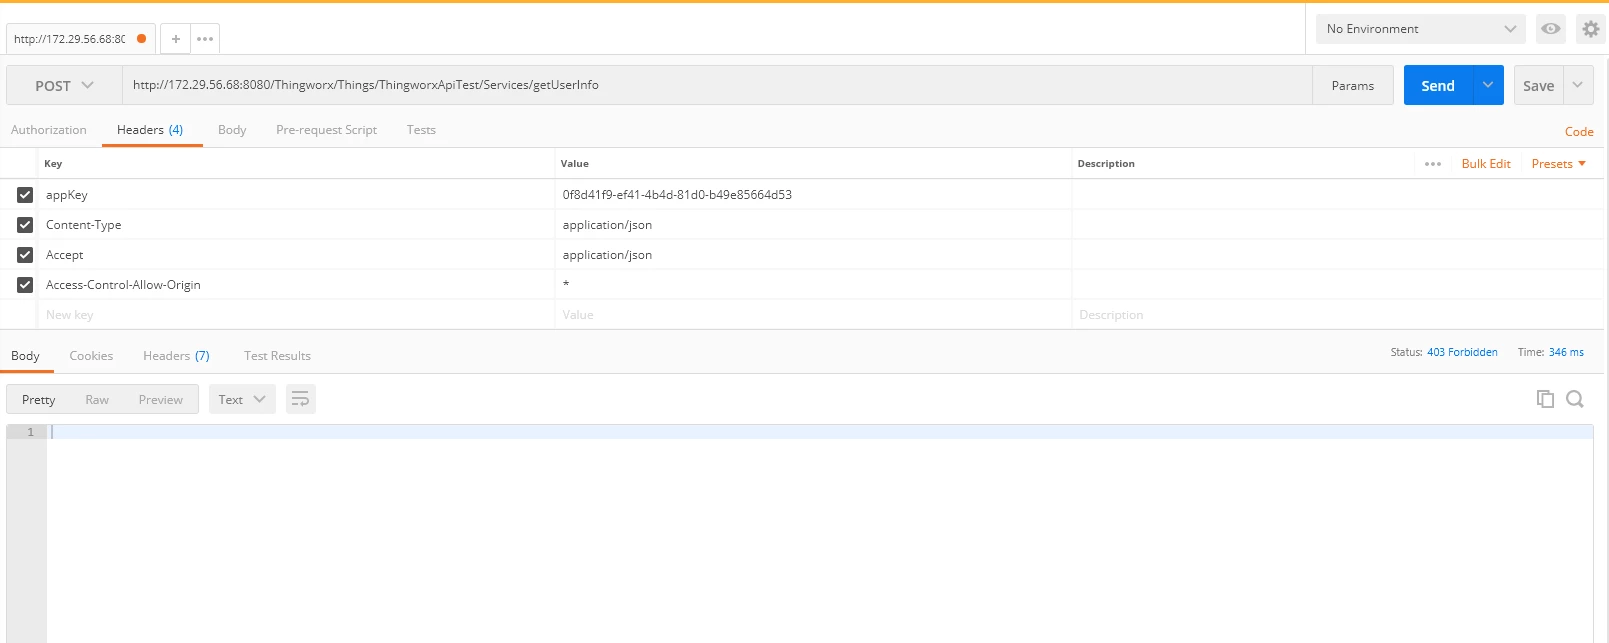The height and width of the screenshot is (643, 1609).
Task: Click the new header Value input field
Action: tap(812, 315)
